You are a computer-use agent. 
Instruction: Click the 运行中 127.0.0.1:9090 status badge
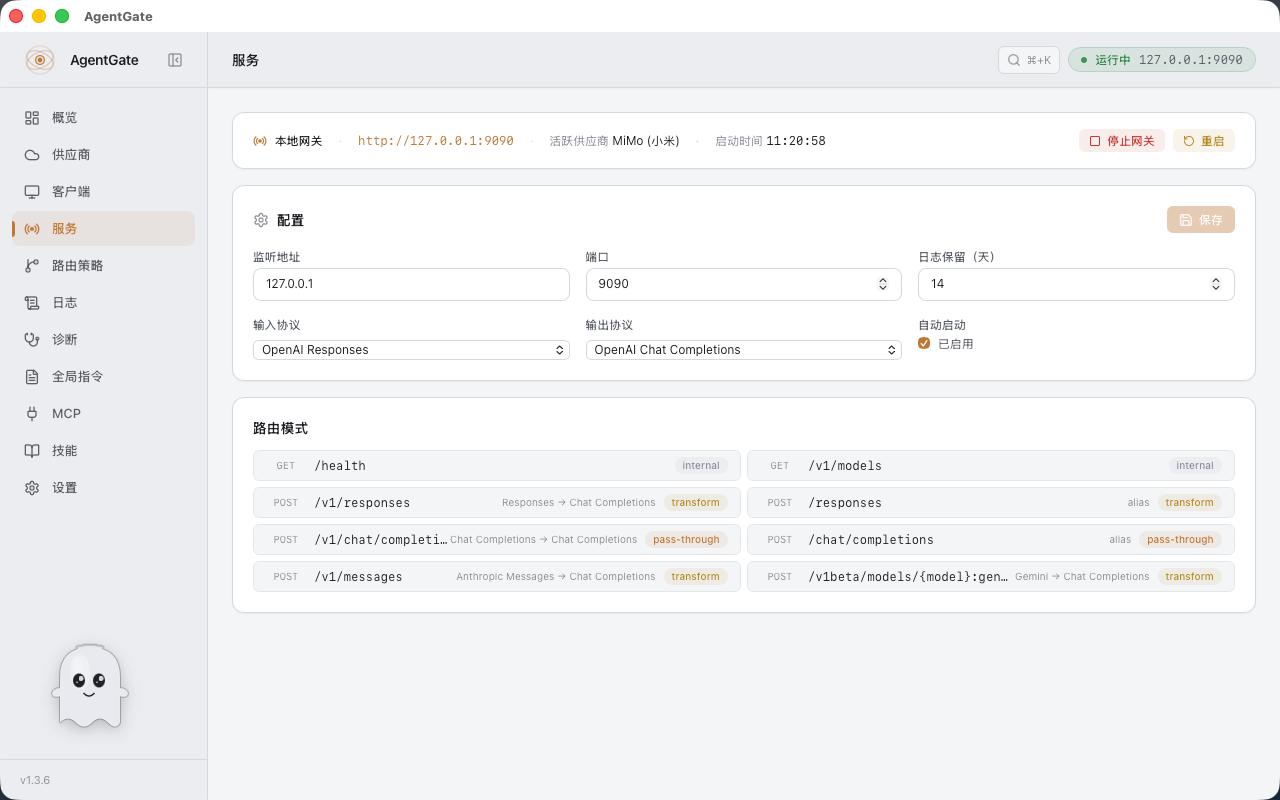click(x=1162, y=60)
